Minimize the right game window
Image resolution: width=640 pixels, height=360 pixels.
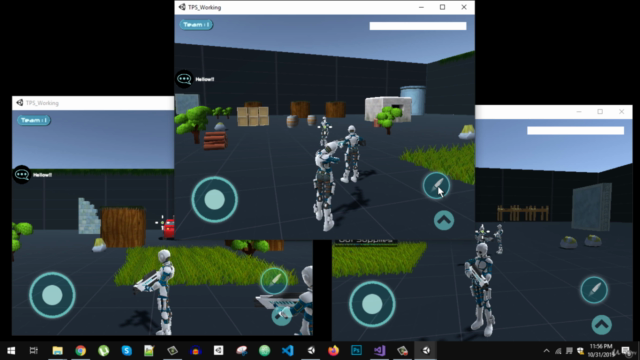tap(579, 111)
